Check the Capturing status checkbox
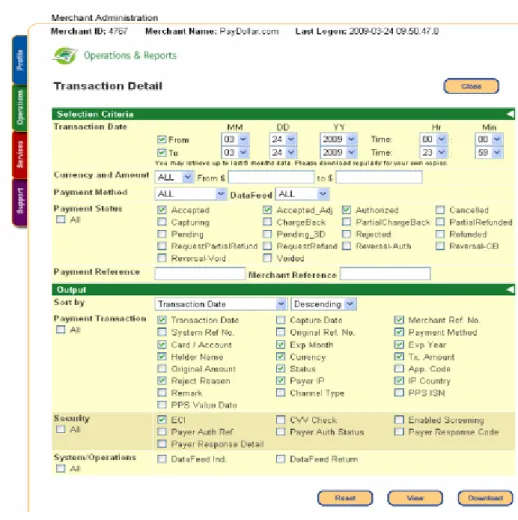The width and height of the screenshot is (518, 520). tap(162, 222)
